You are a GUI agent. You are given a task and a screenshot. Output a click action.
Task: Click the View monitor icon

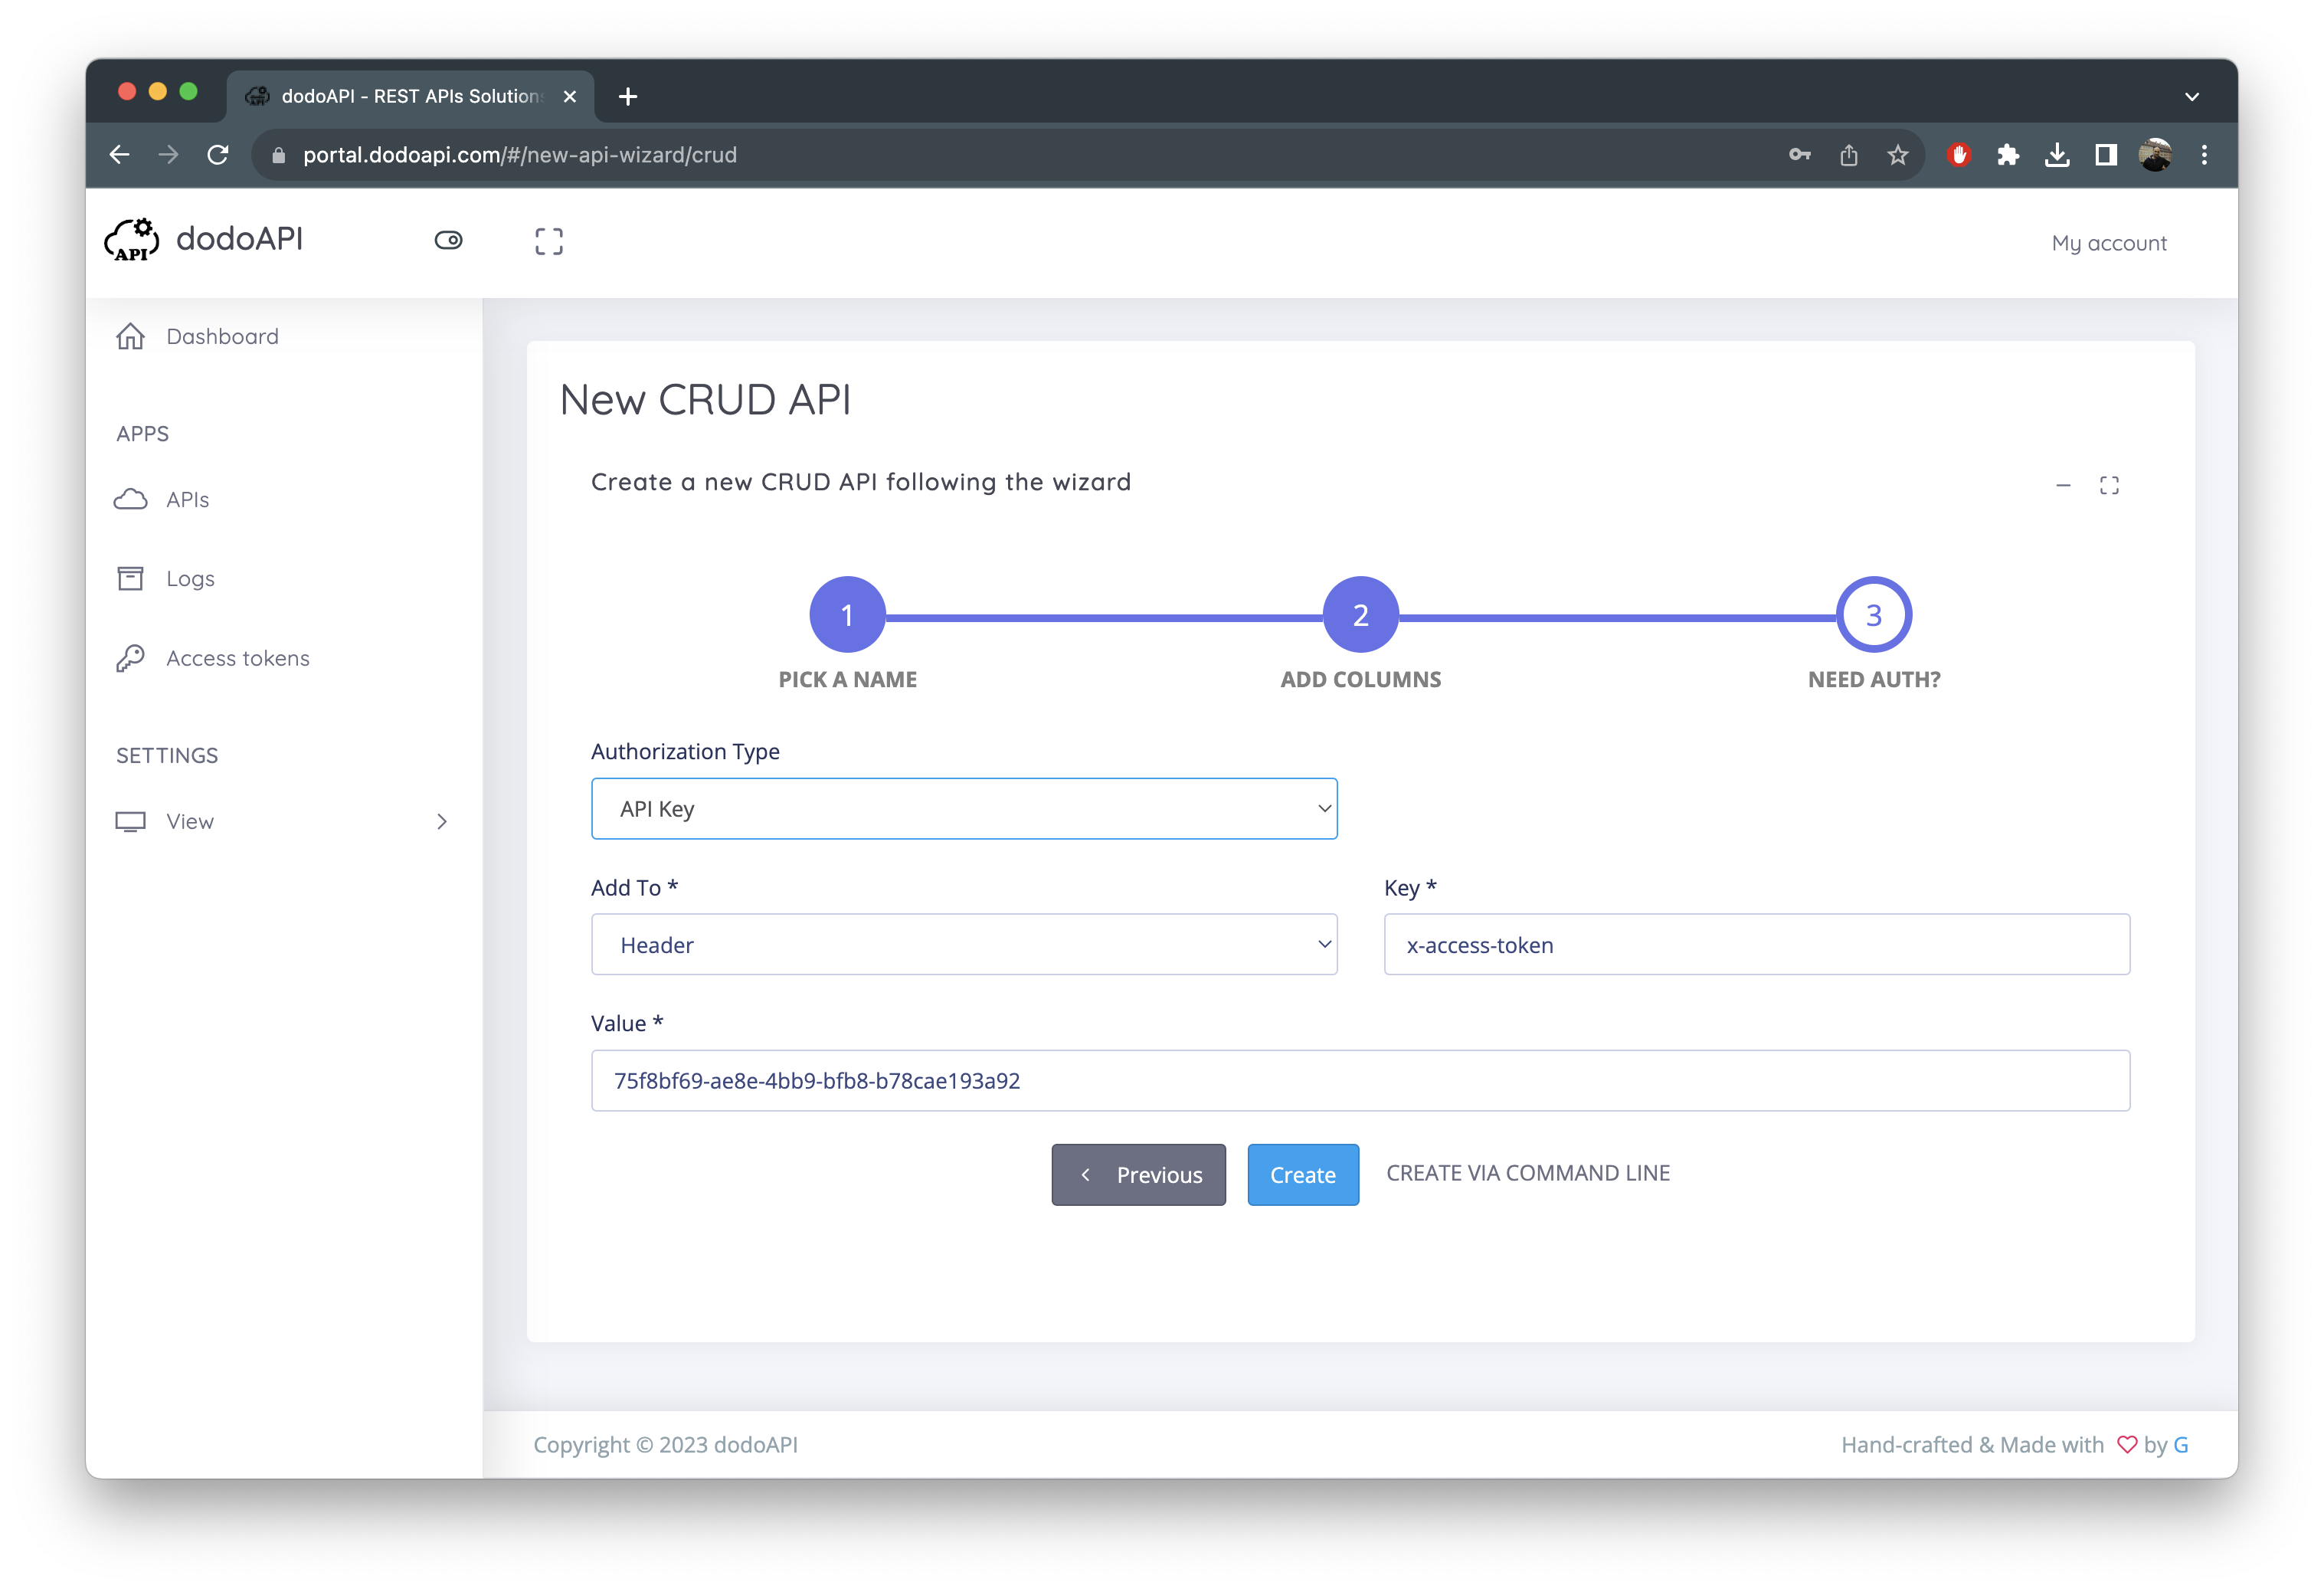coord(131,821)
